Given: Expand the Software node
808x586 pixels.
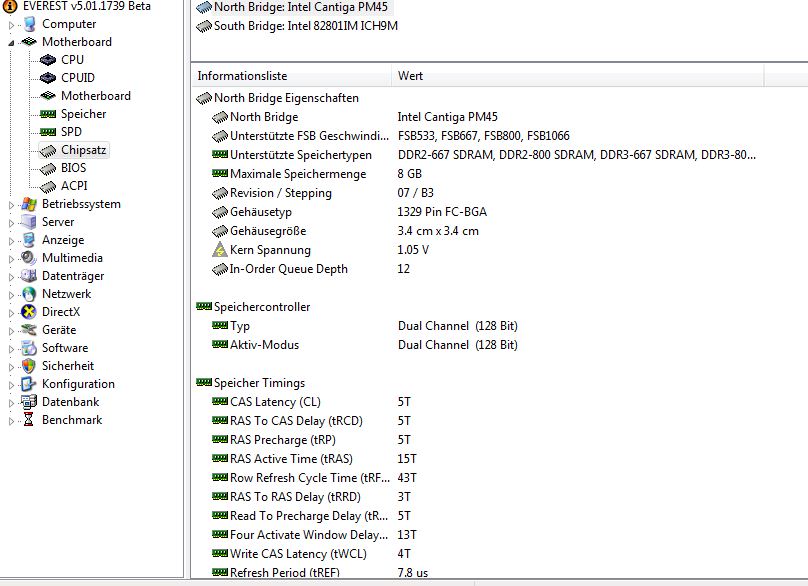Looking at the screenshot, I should (x=11, y=349).
